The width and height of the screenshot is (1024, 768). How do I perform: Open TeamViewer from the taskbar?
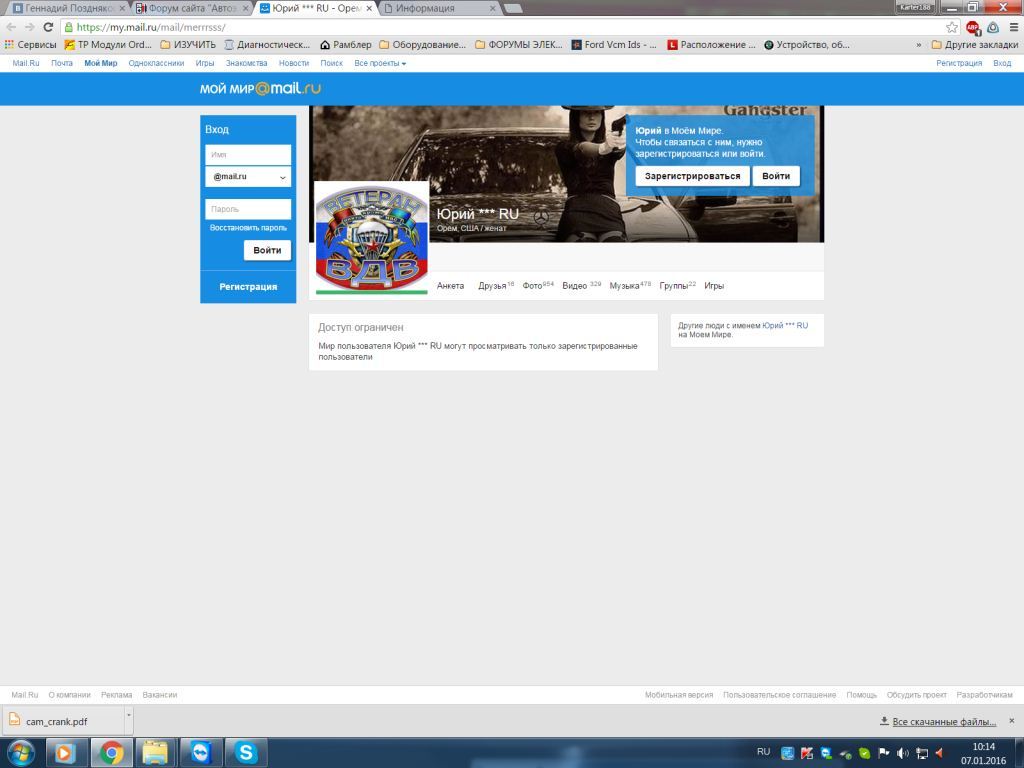200,752
